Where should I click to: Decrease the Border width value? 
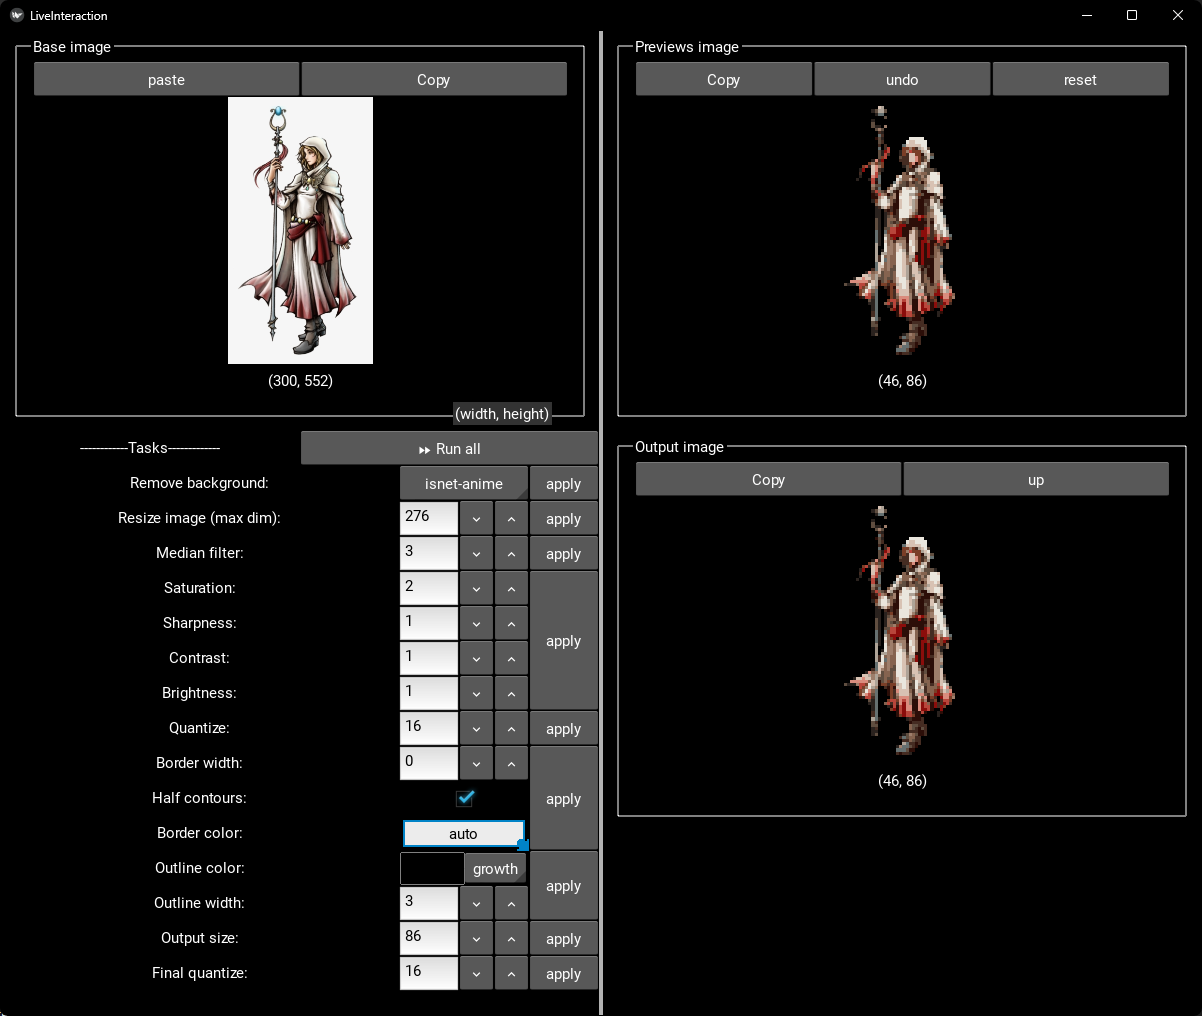pyautogui.click(x=476, y=764)
